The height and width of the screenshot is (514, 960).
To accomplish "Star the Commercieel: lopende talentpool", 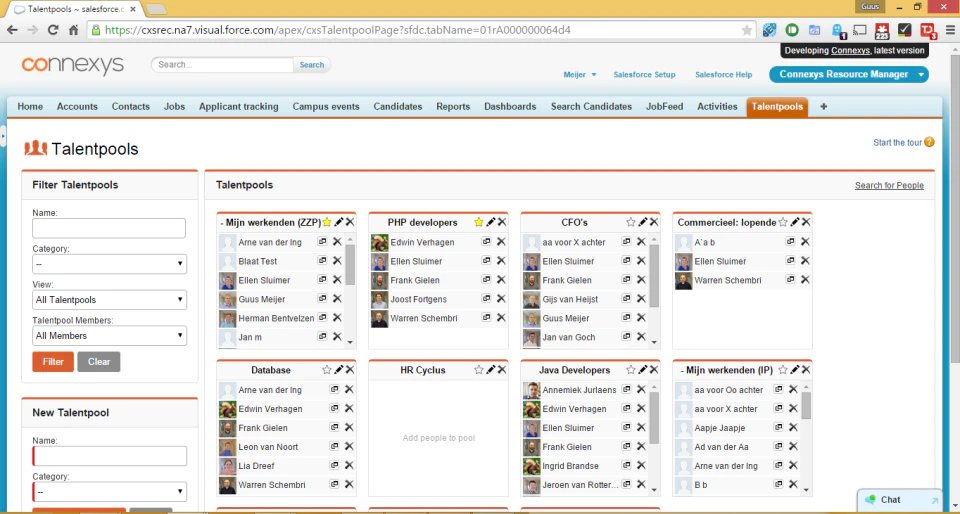I will pos(782,222).
